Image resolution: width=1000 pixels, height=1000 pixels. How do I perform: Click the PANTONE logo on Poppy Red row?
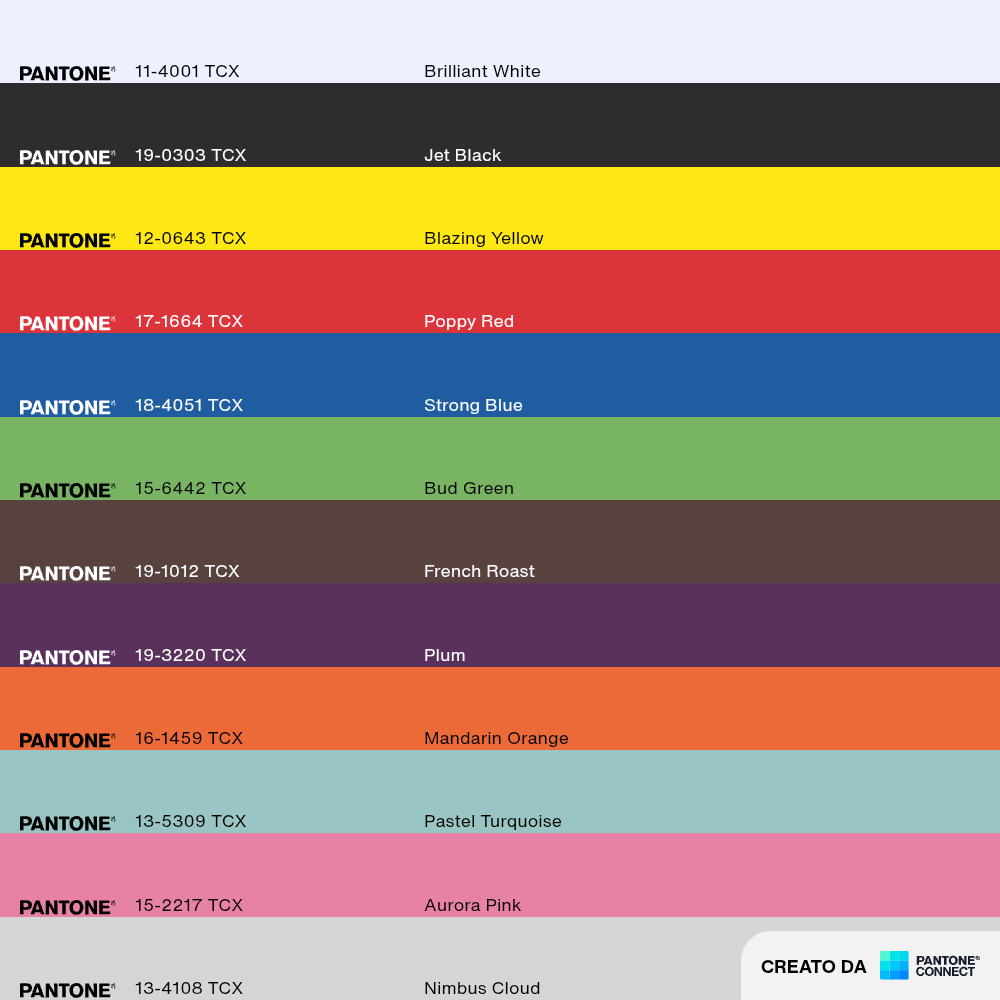(67, 323)
